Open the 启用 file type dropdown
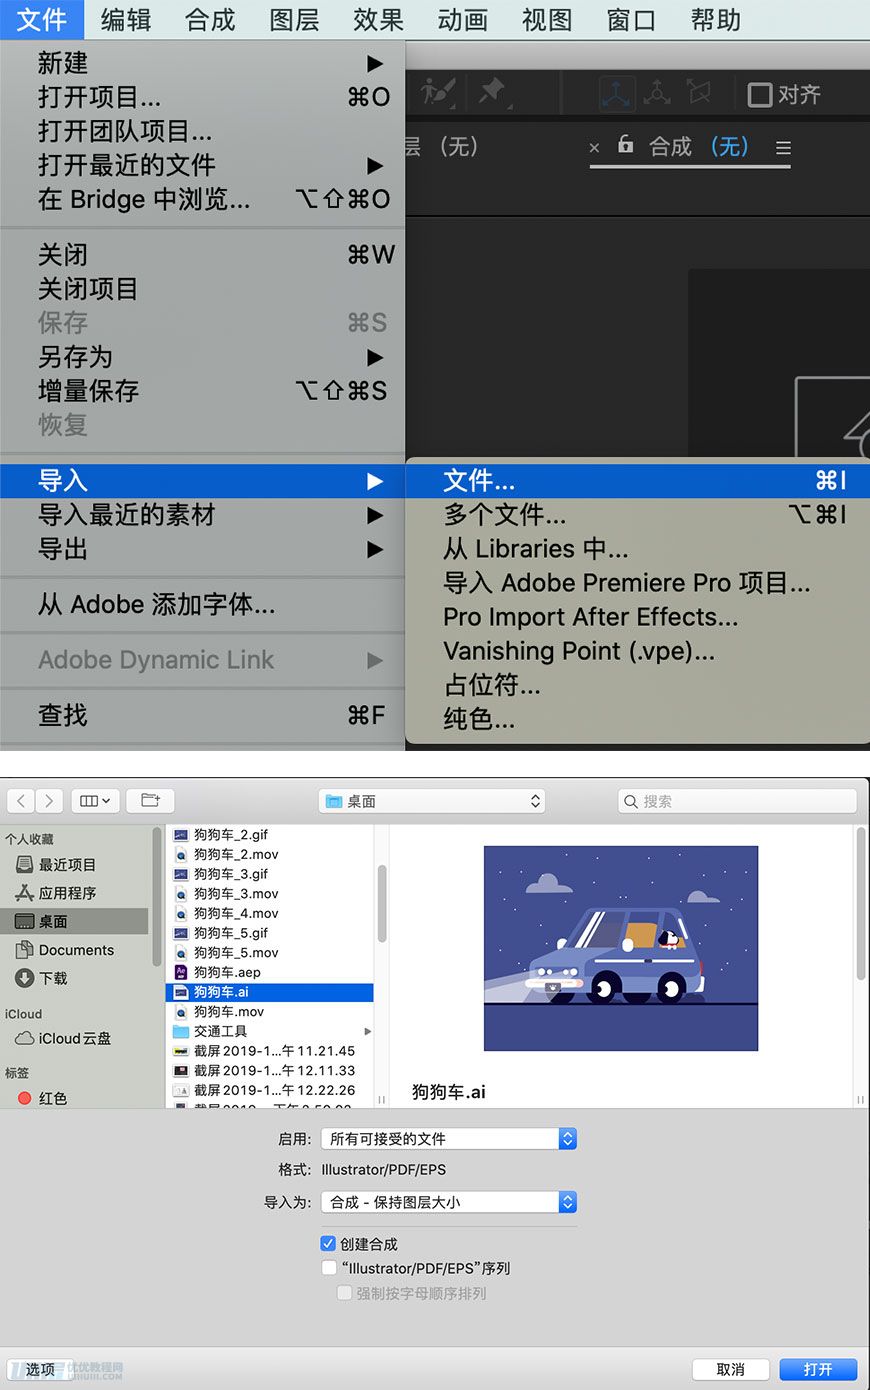 tap(449, 1139)
